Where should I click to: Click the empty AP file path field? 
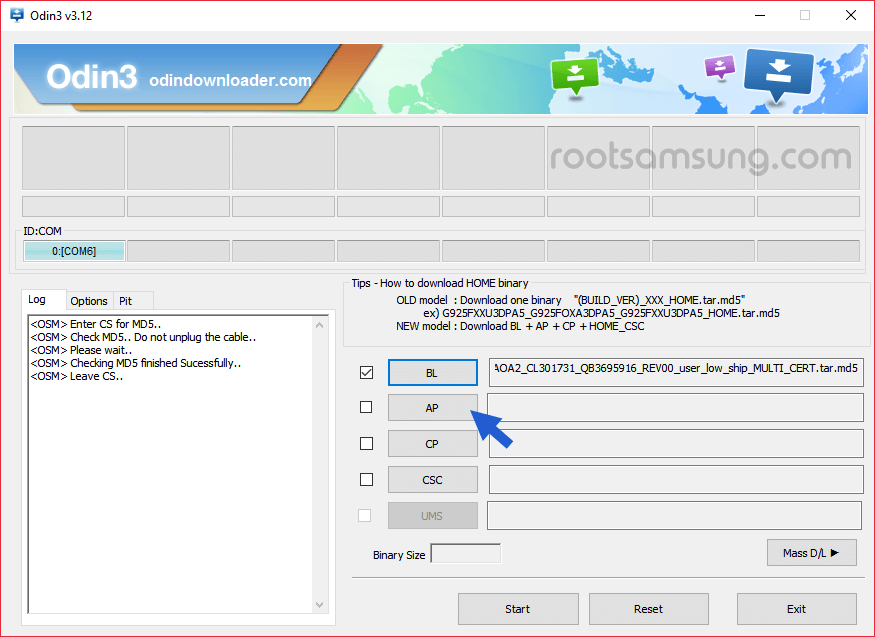pos(676,408)
